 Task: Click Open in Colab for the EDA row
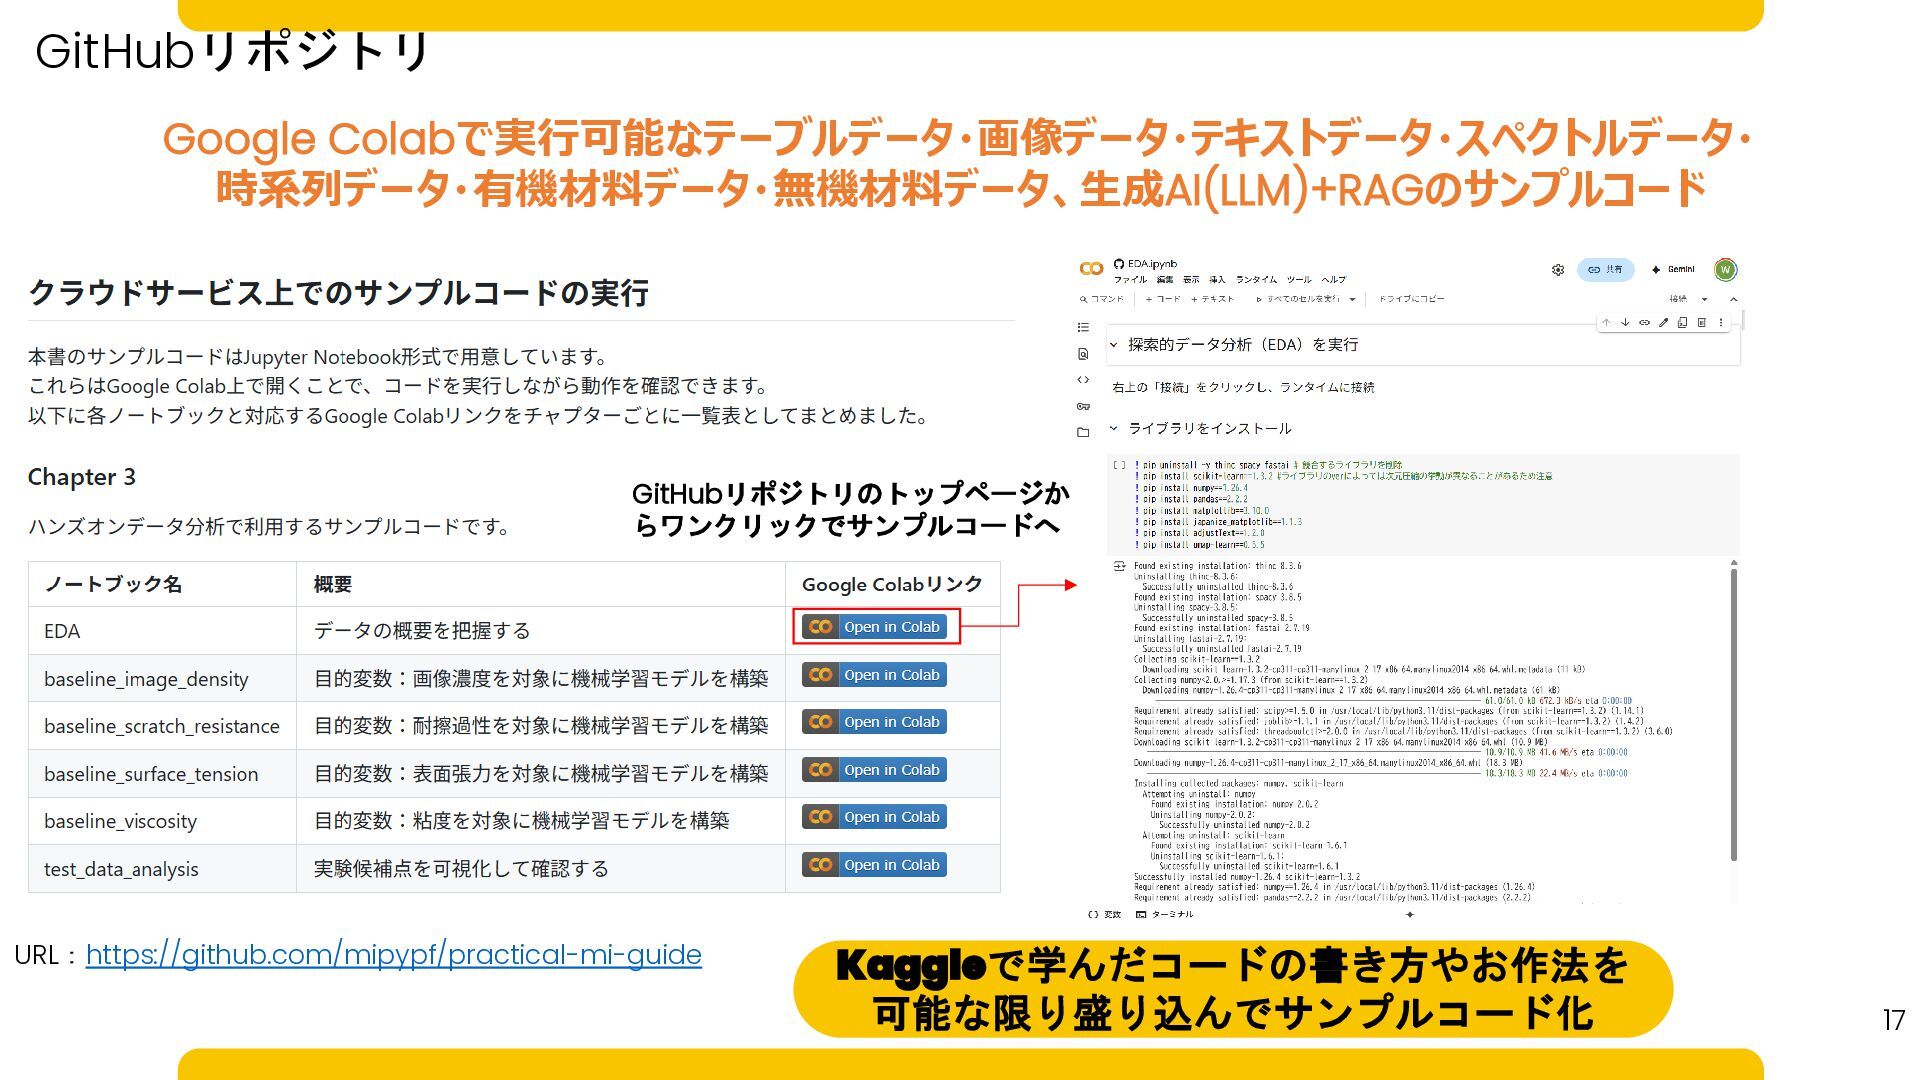tap(874, 627)
